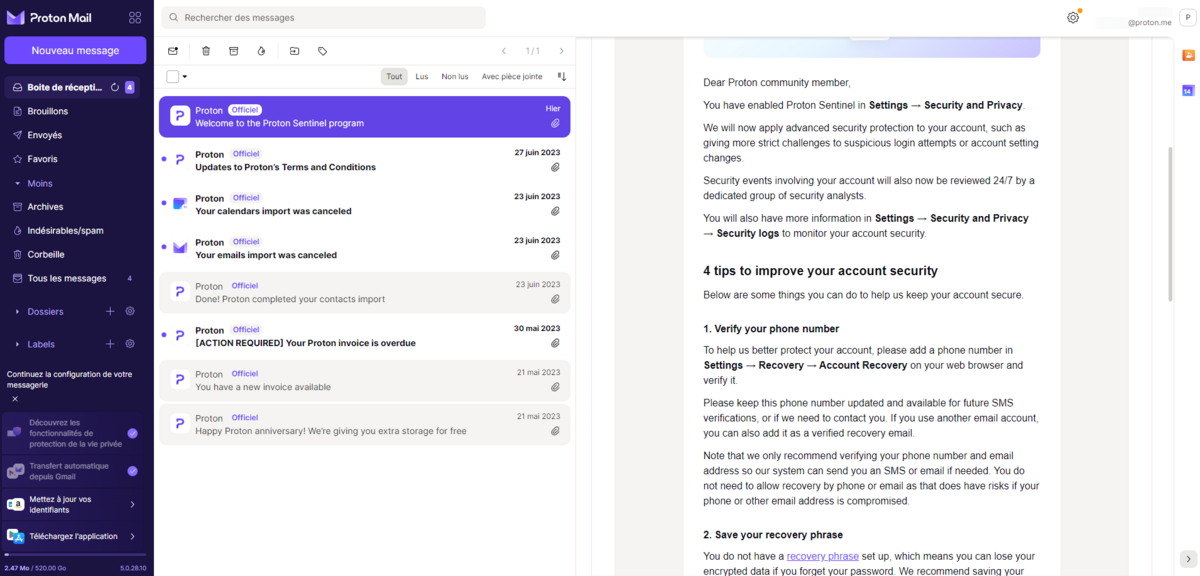Open the Téléchargez l'application step
The height and width of the screenshot is (576, 1200).
(73, 536)
